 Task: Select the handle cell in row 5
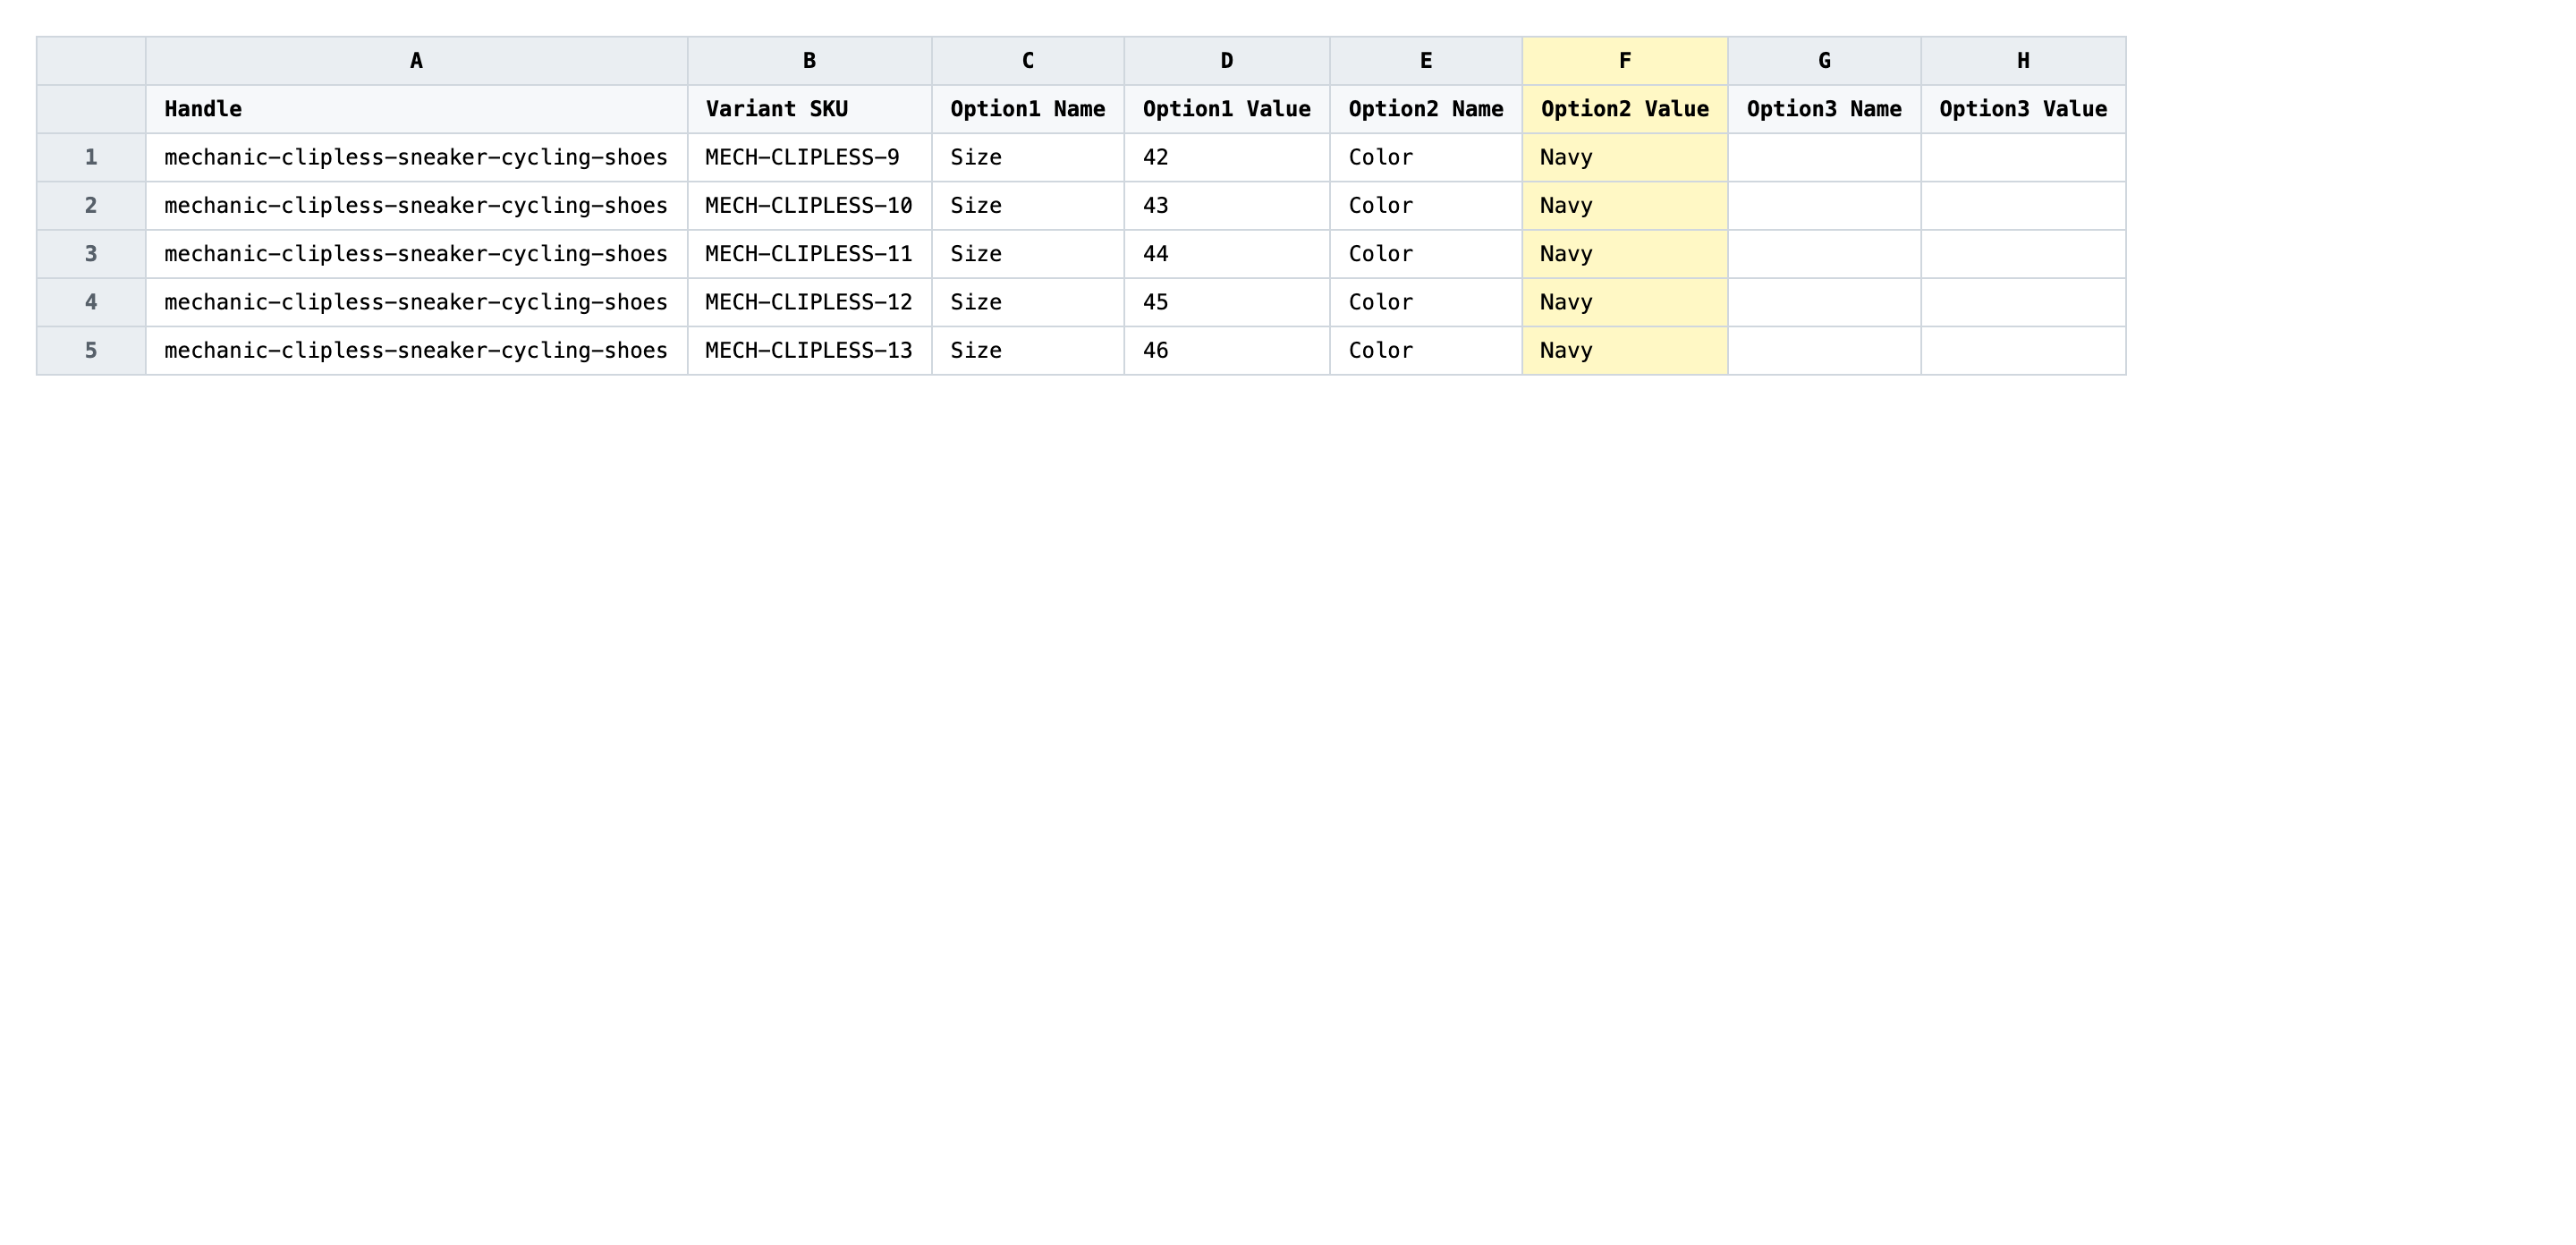(x=416, y=350)
